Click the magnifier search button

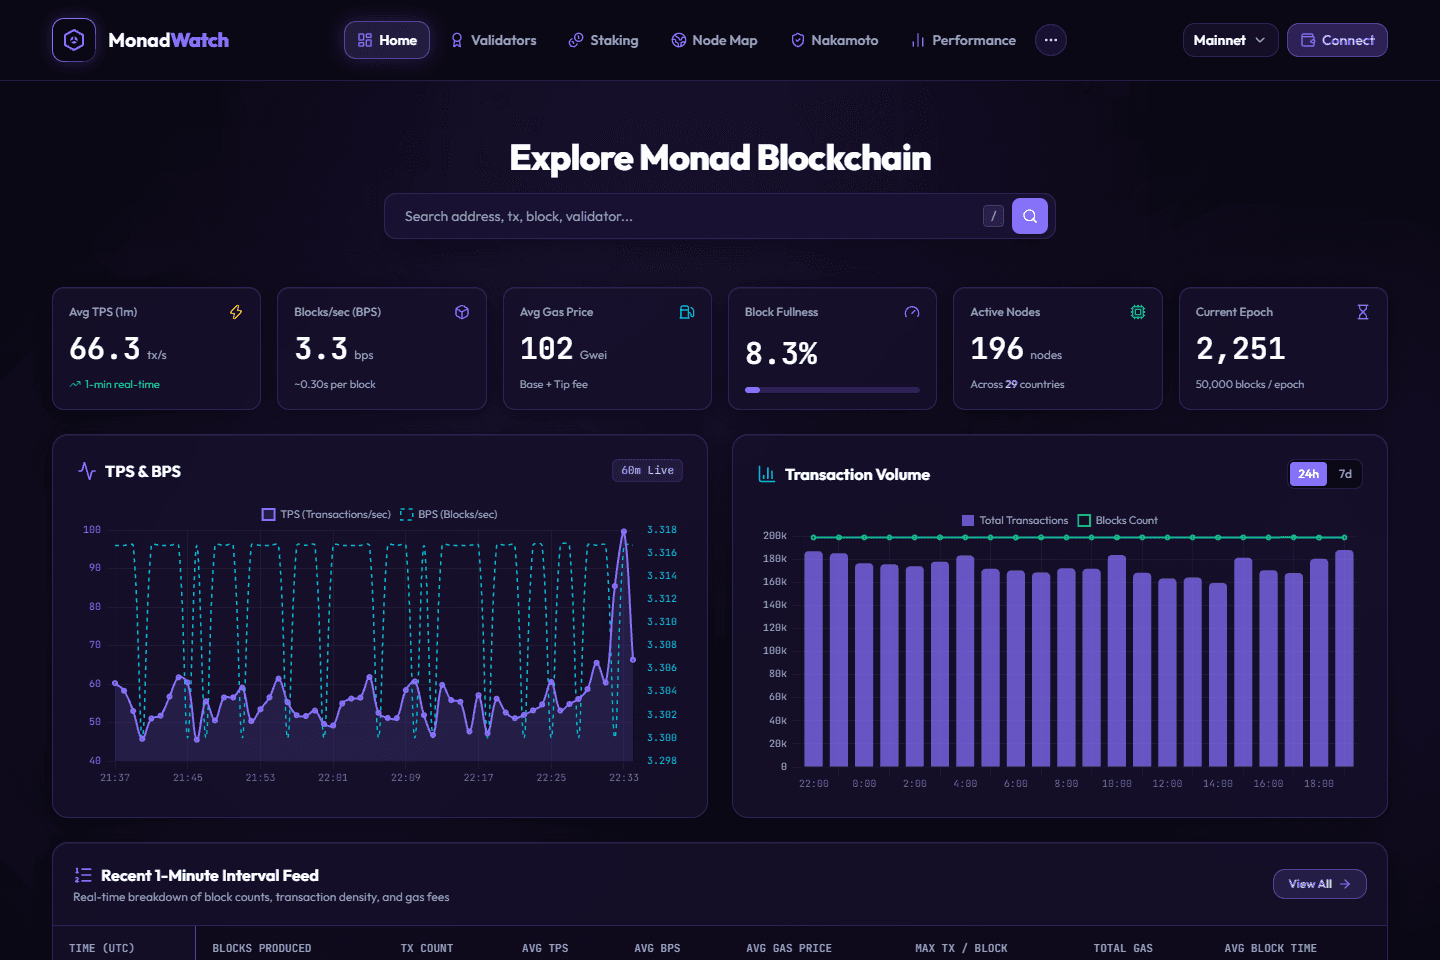[x=1030, y=216]
